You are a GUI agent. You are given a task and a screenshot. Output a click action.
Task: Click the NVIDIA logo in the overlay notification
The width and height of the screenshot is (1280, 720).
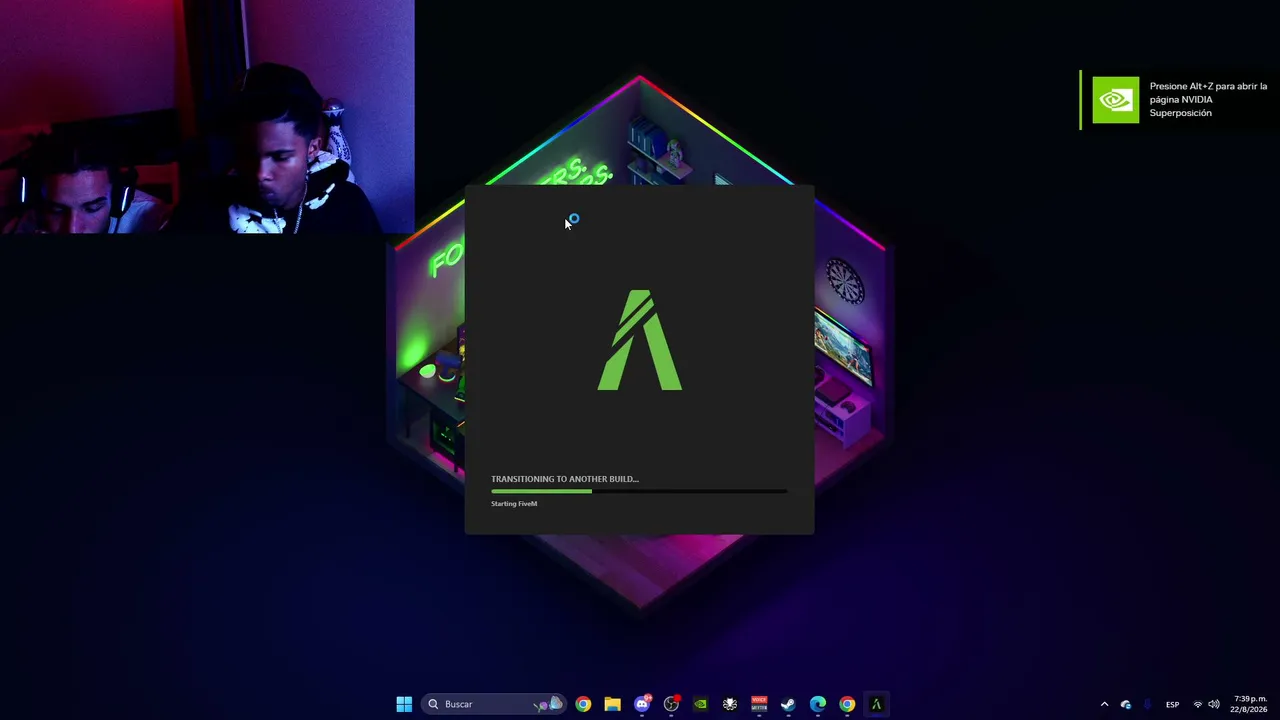(x=1115, y=100)
